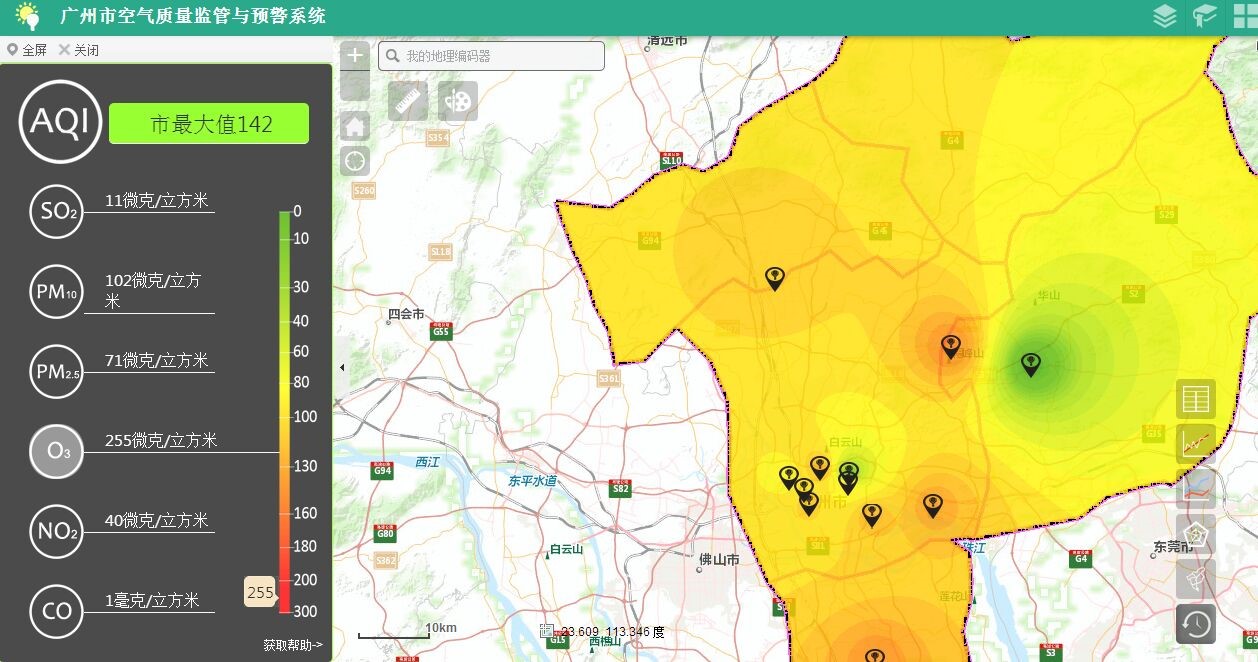This screenshot has width=1258, height=662.
Task: Click the title 广州市空气质量监管与预警系统
Action: 192,16
